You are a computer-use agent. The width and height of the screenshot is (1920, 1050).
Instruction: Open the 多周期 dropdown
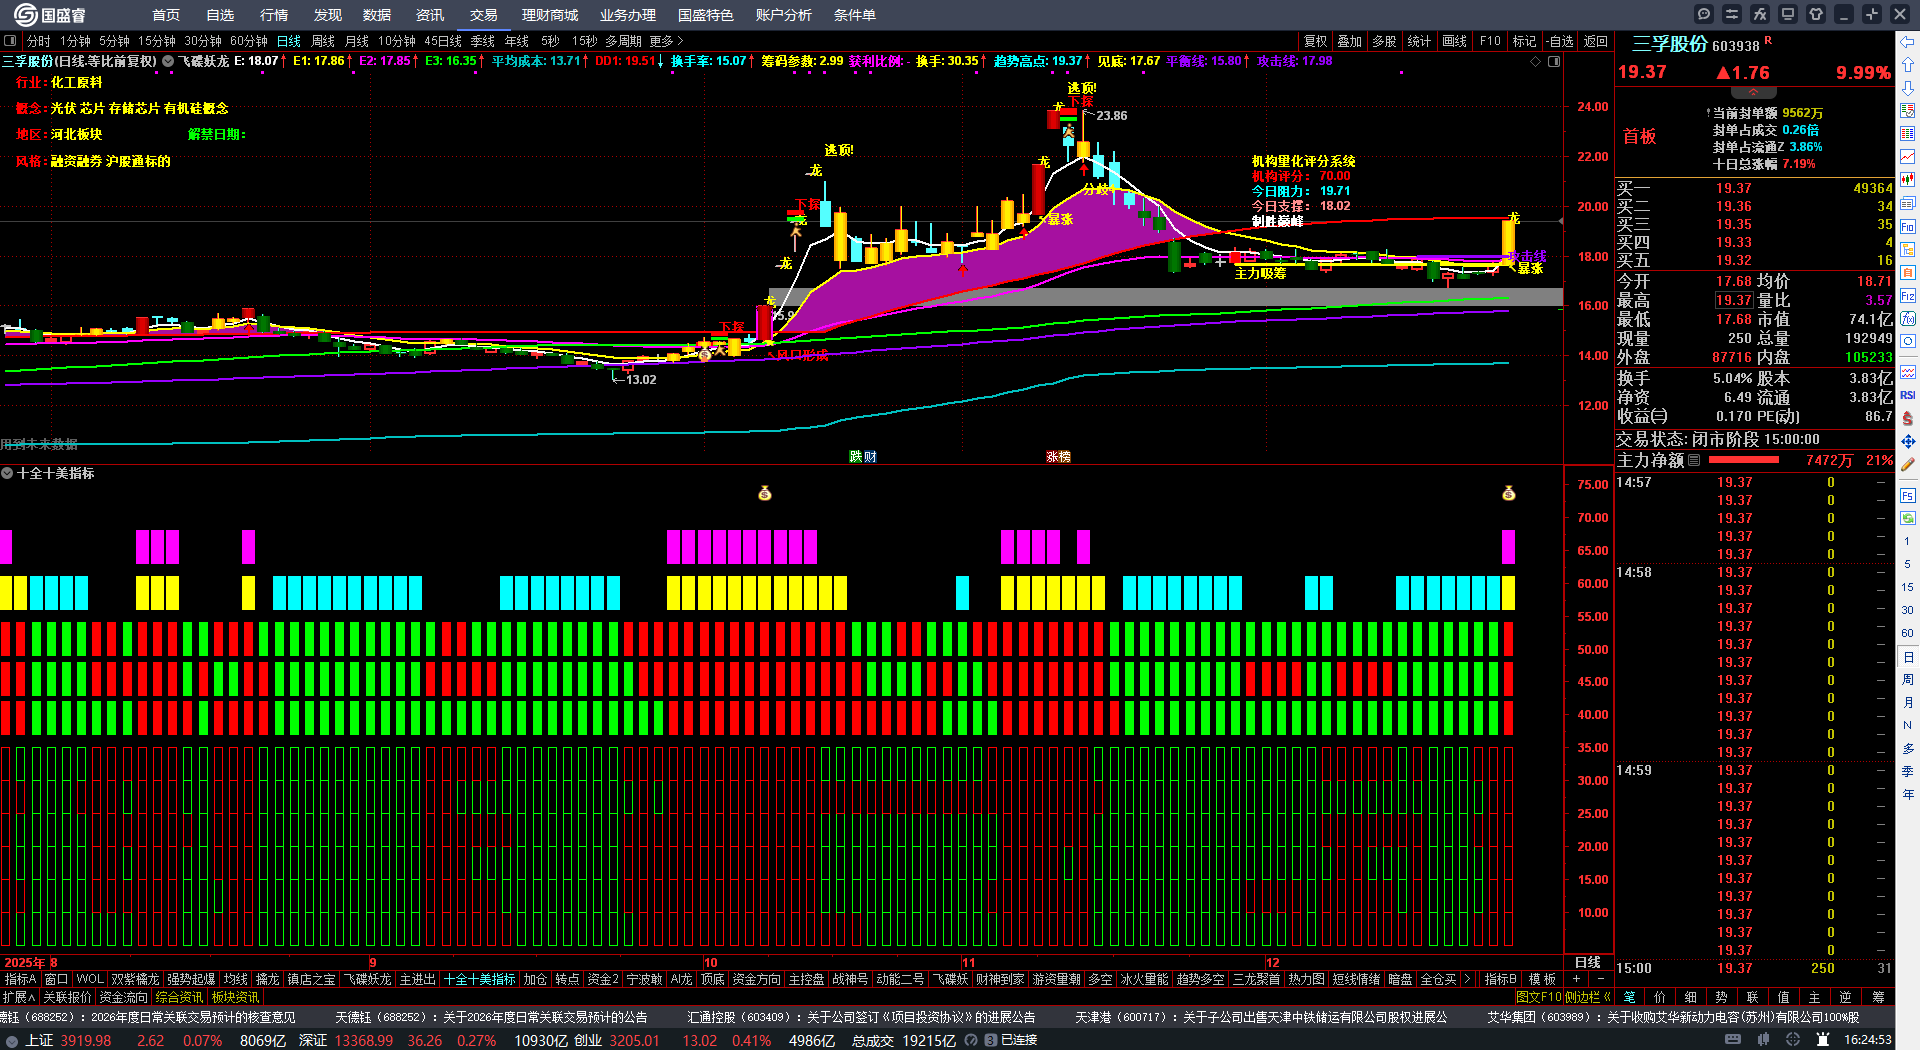pyautogui.click(x=623, y=41)
